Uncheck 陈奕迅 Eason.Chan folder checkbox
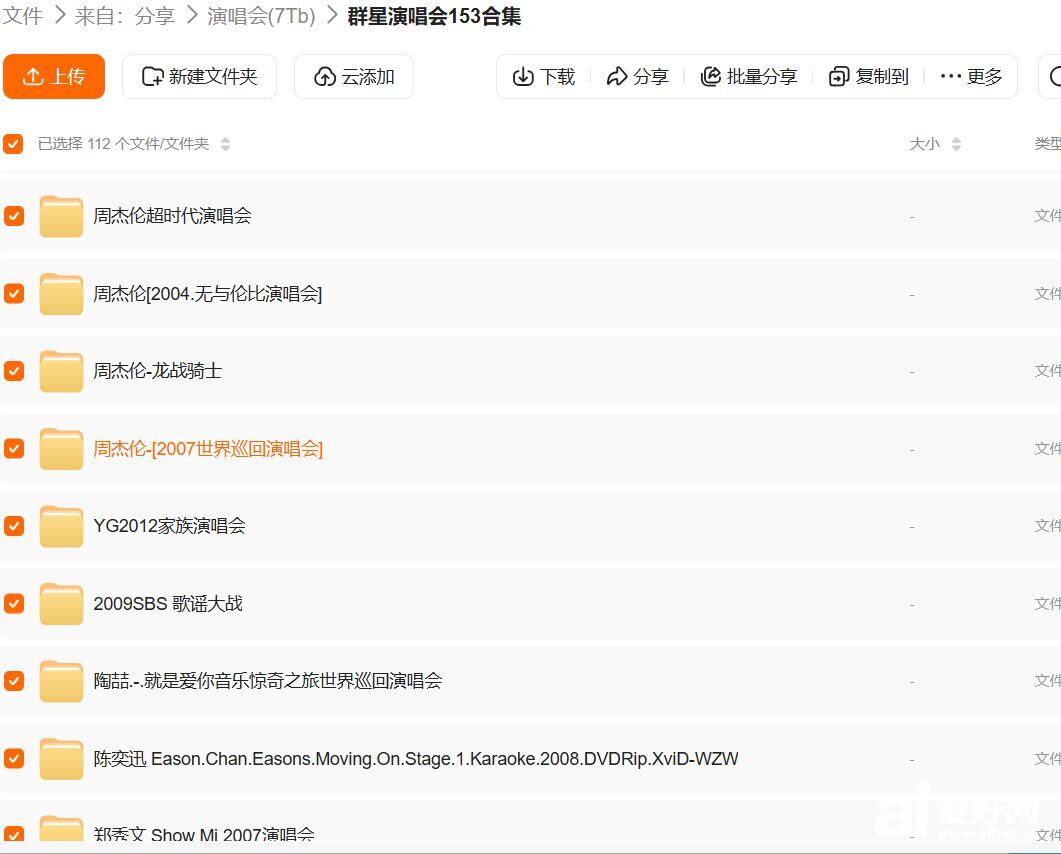This screenshot has height=854, width=1061. click(14, 758)
